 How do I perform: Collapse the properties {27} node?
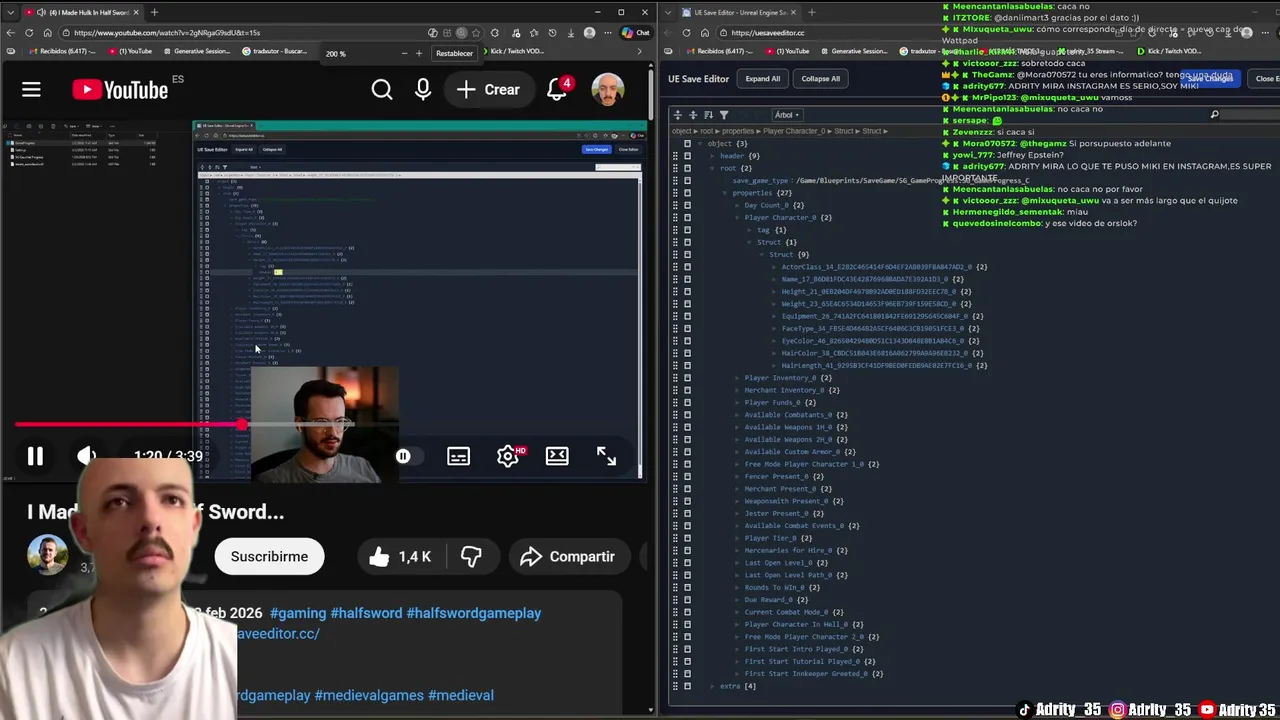tap(725, 193)
